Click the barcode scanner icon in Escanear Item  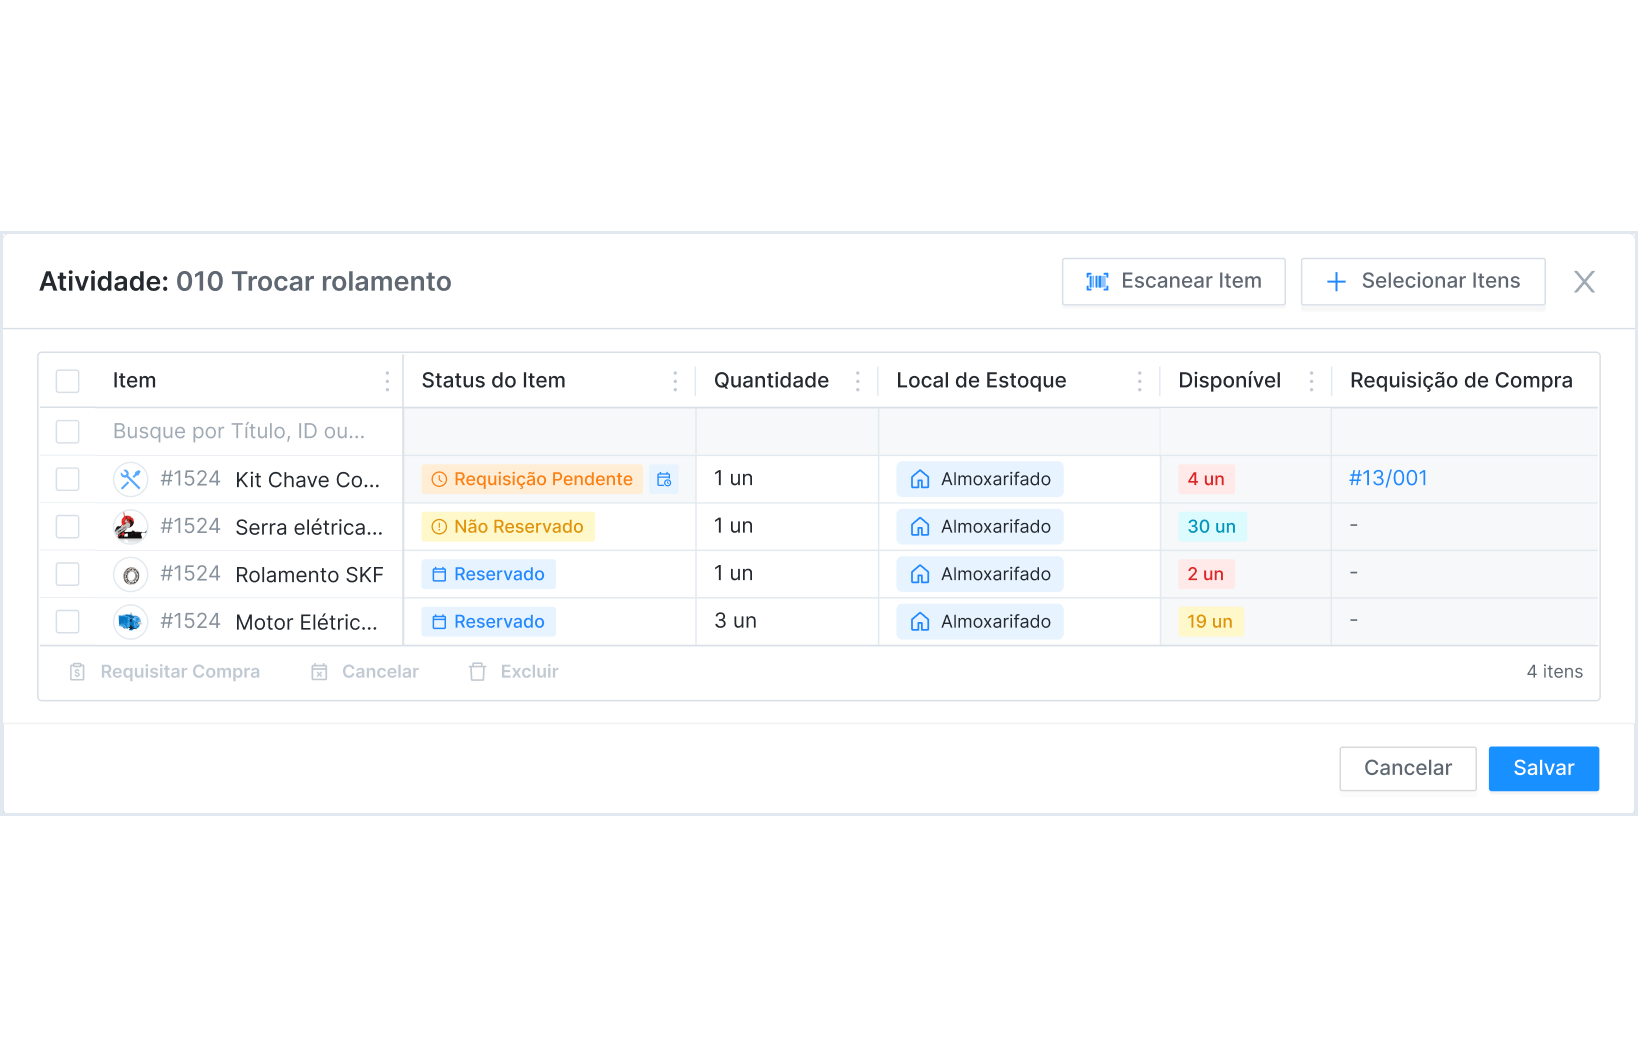pyautogui.click(x=1097, y=282)
